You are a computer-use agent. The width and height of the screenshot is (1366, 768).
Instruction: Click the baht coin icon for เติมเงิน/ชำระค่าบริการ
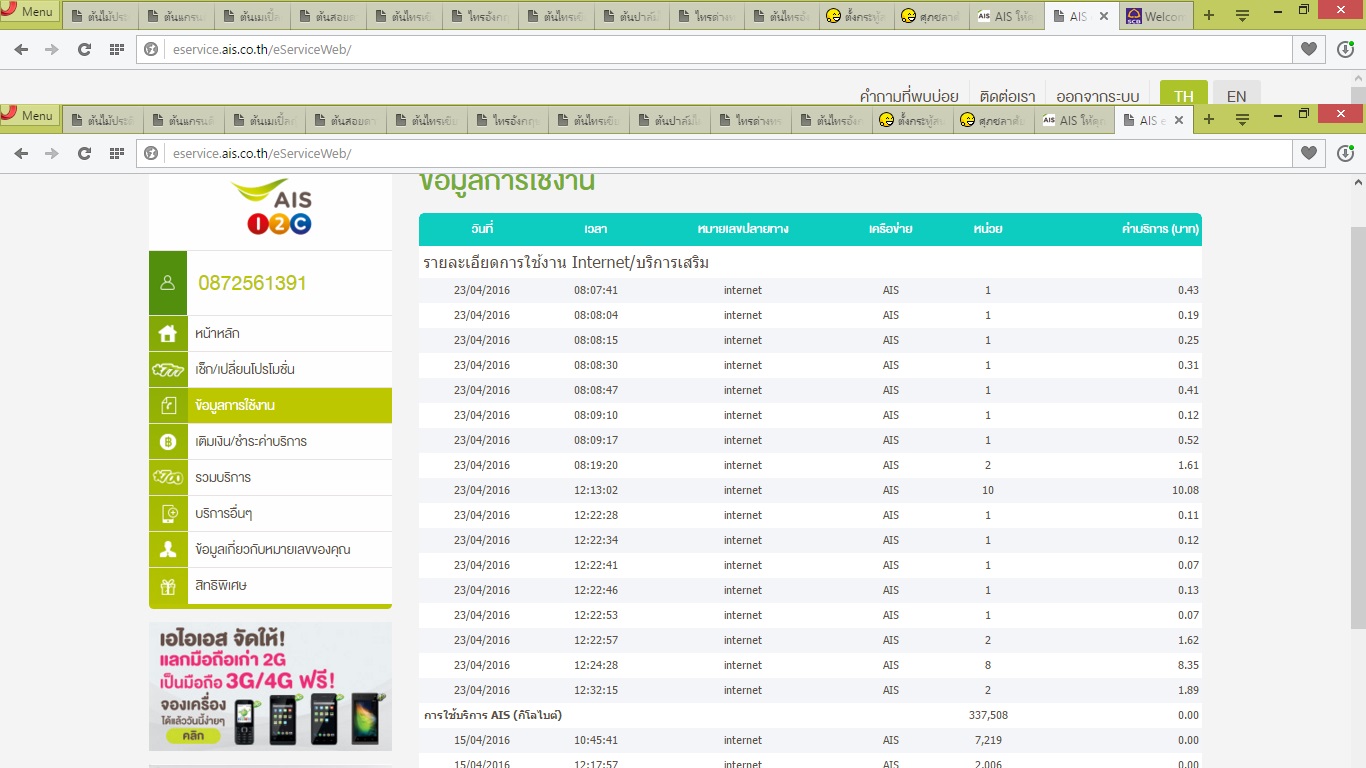(x=168, y=441)
